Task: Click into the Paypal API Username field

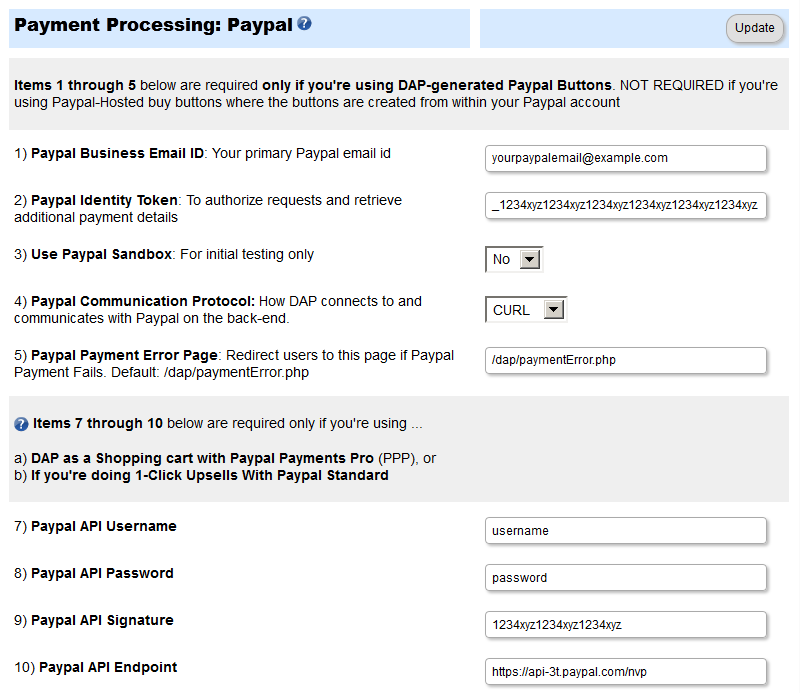Action: [625, 531]
